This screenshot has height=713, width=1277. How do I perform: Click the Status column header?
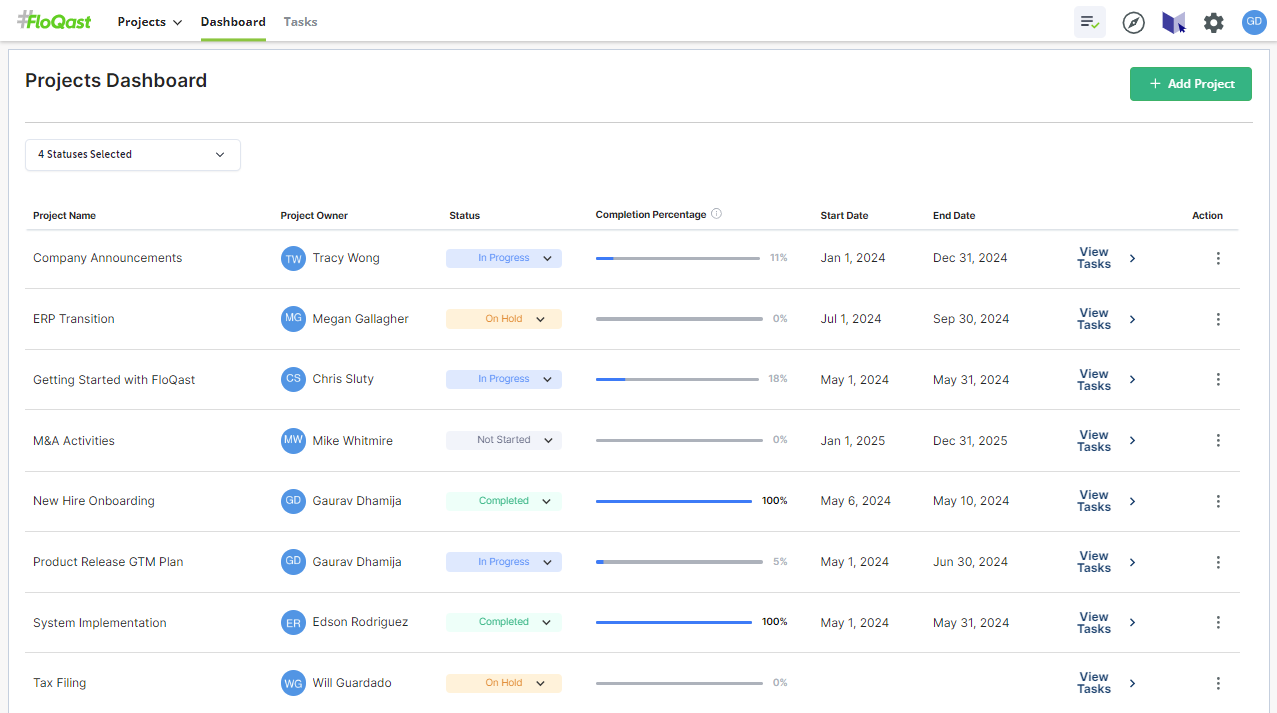pos(465,215)
